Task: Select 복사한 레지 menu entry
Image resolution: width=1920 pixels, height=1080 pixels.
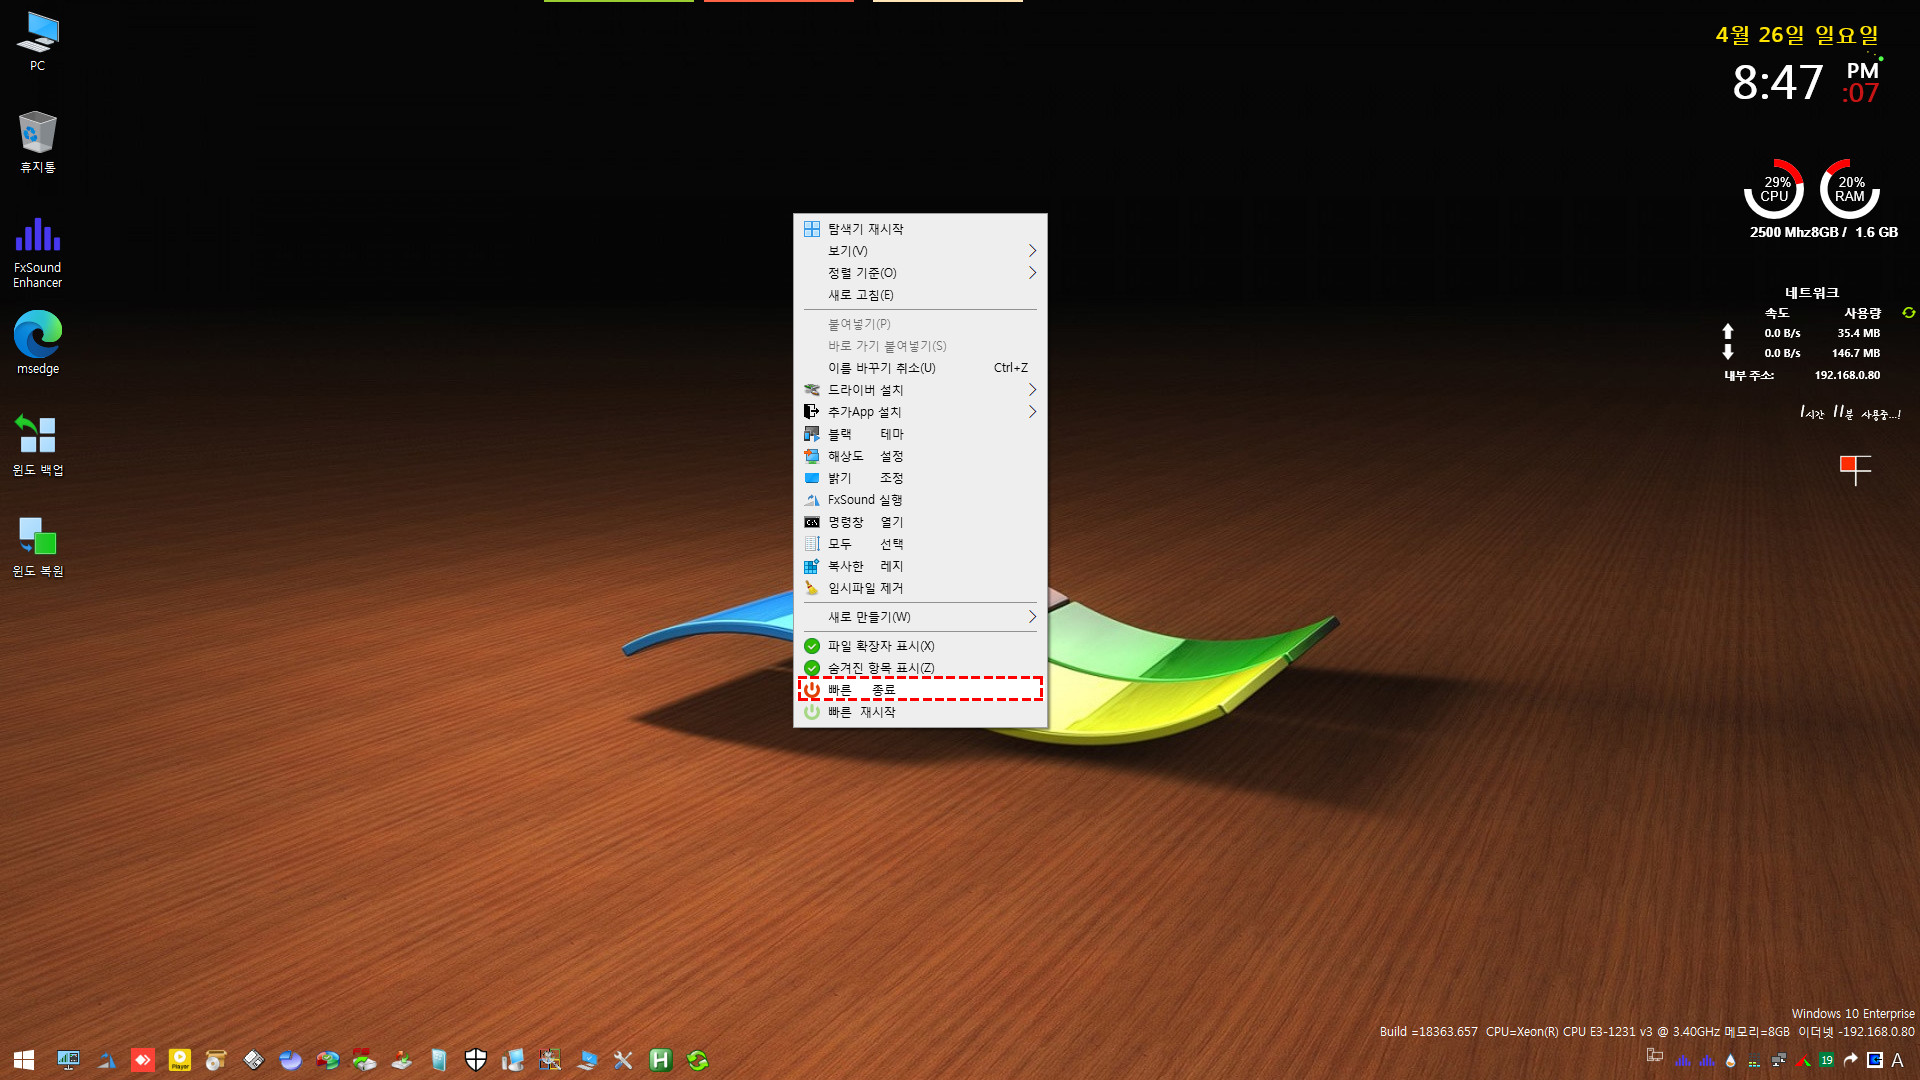Action: (920, 566)
